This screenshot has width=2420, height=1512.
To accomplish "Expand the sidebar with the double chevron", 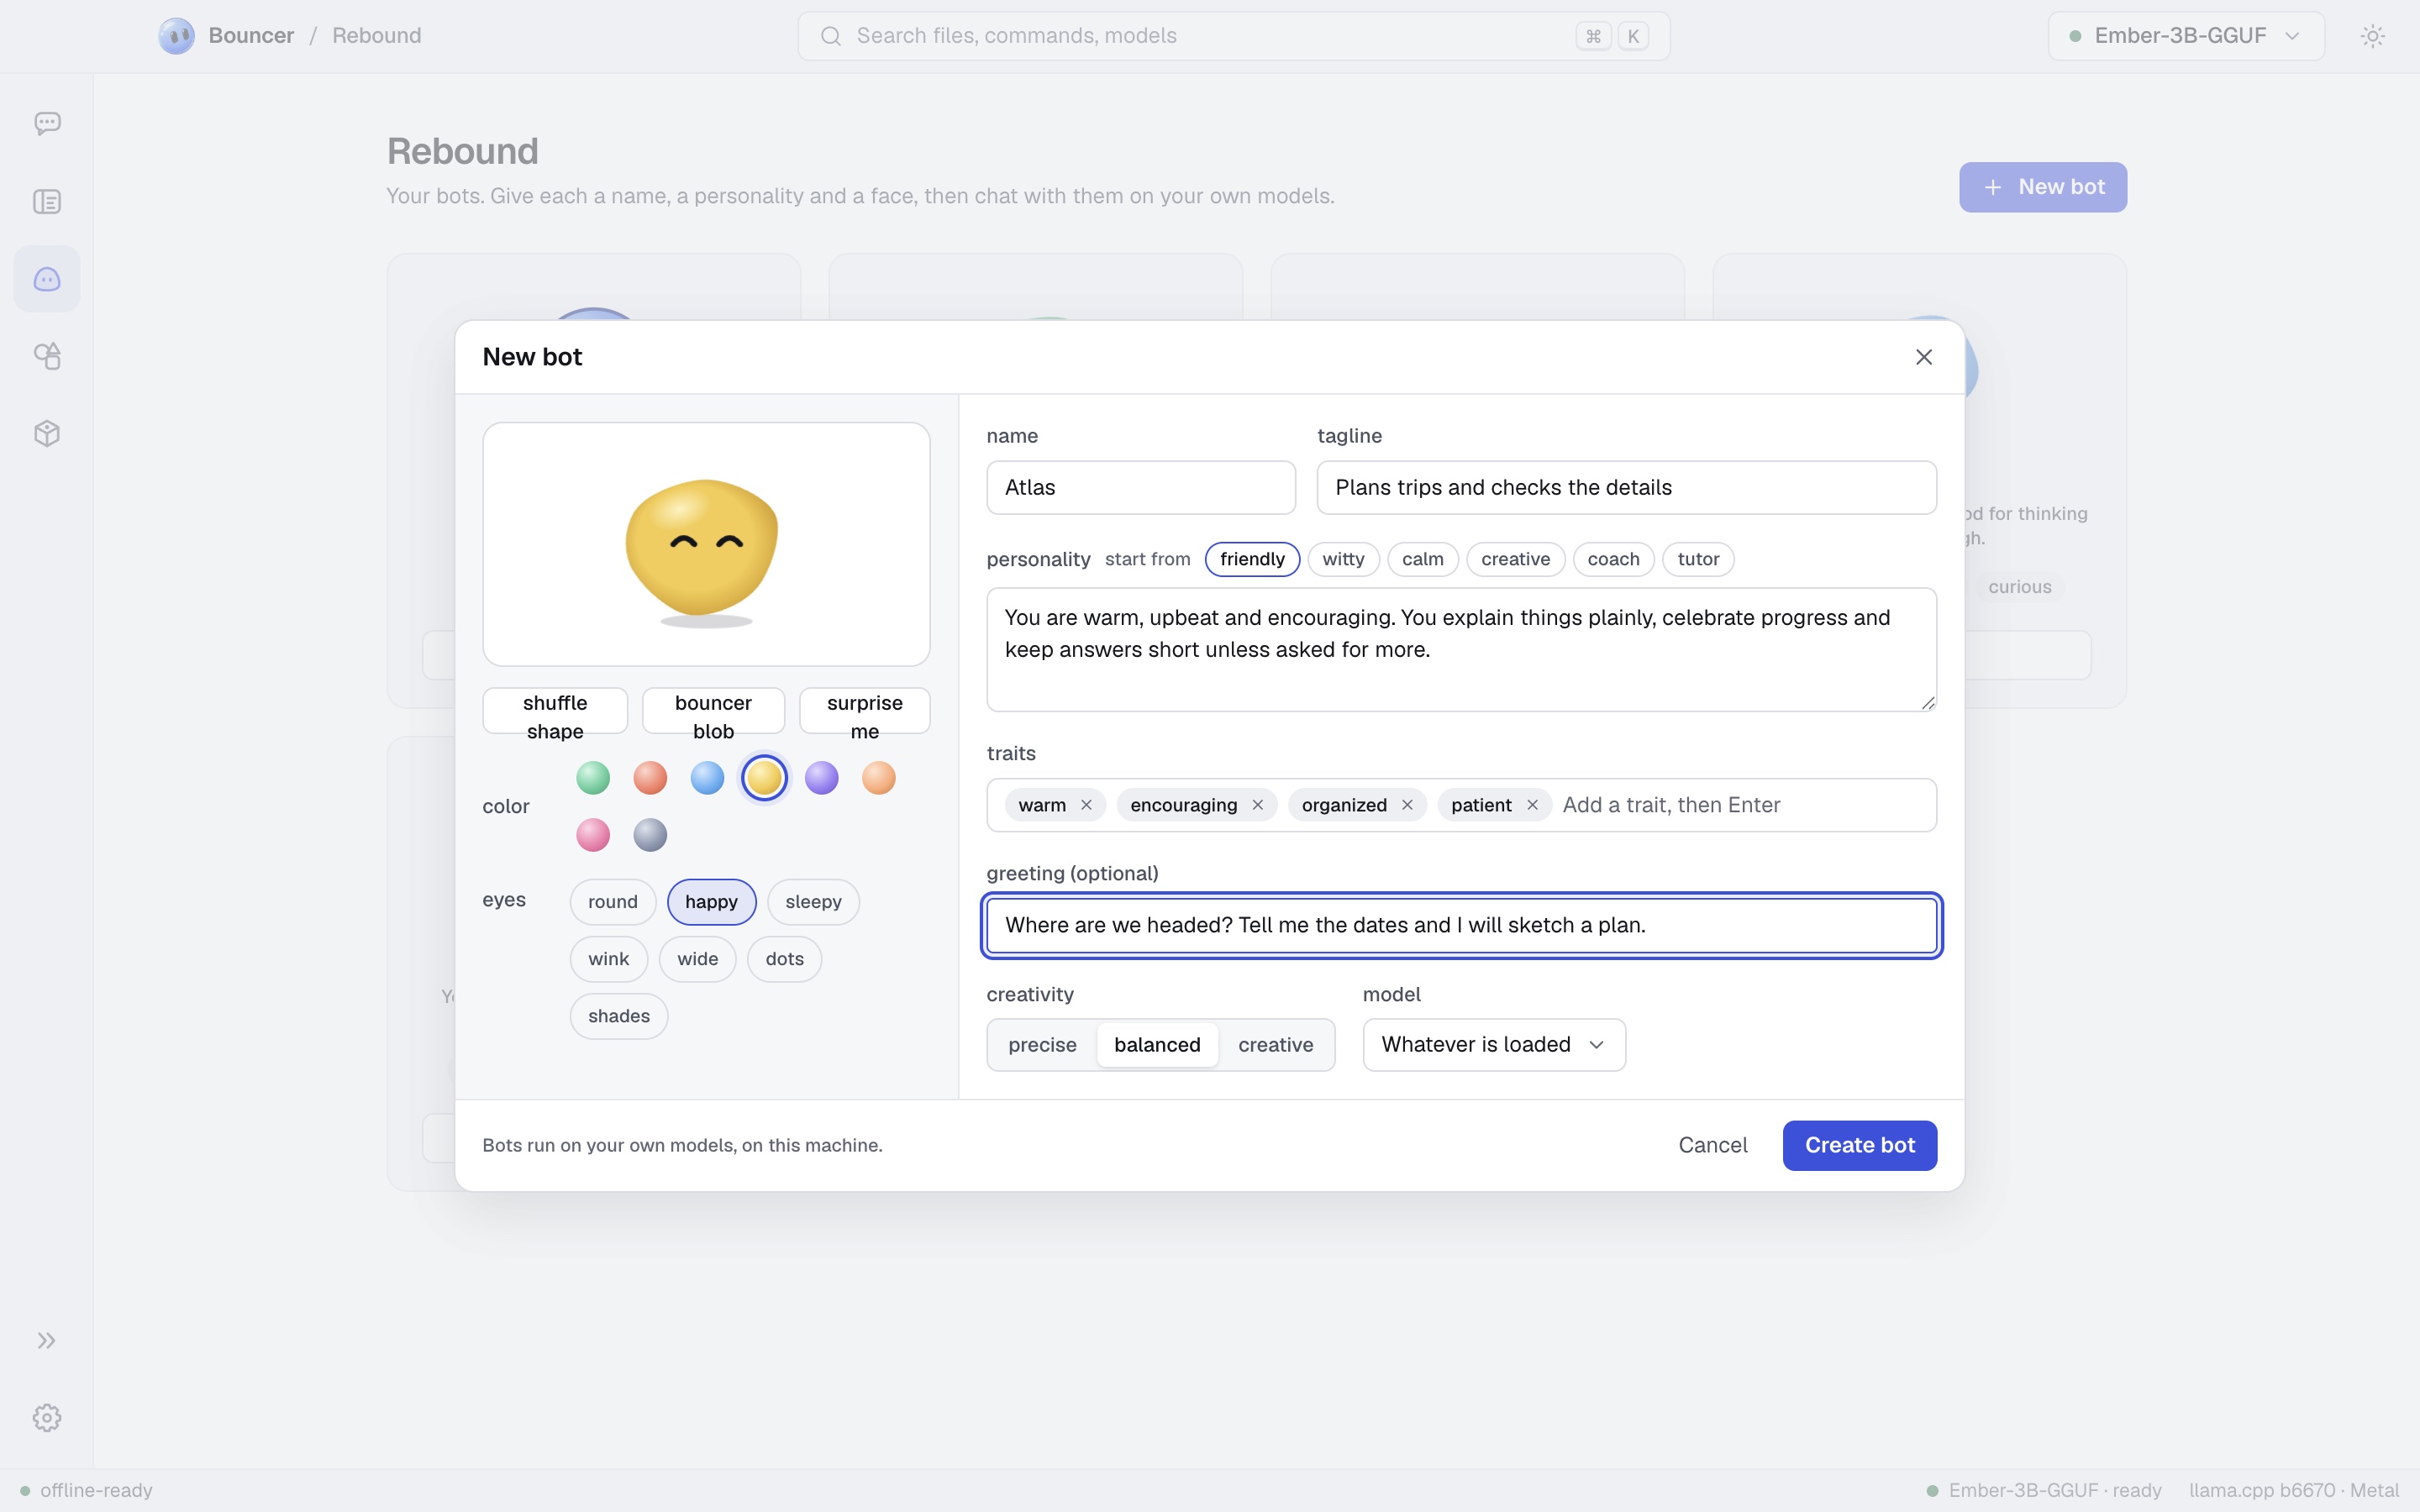I will [47, 1341].
